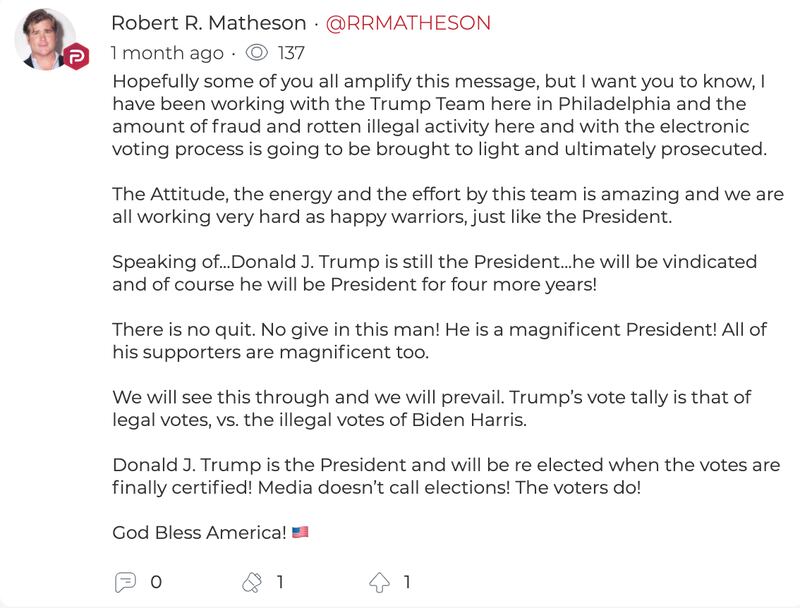Screen dimensions: 800x608
Task: Click the "God Bless America!" line
Action: click(200, 532)
